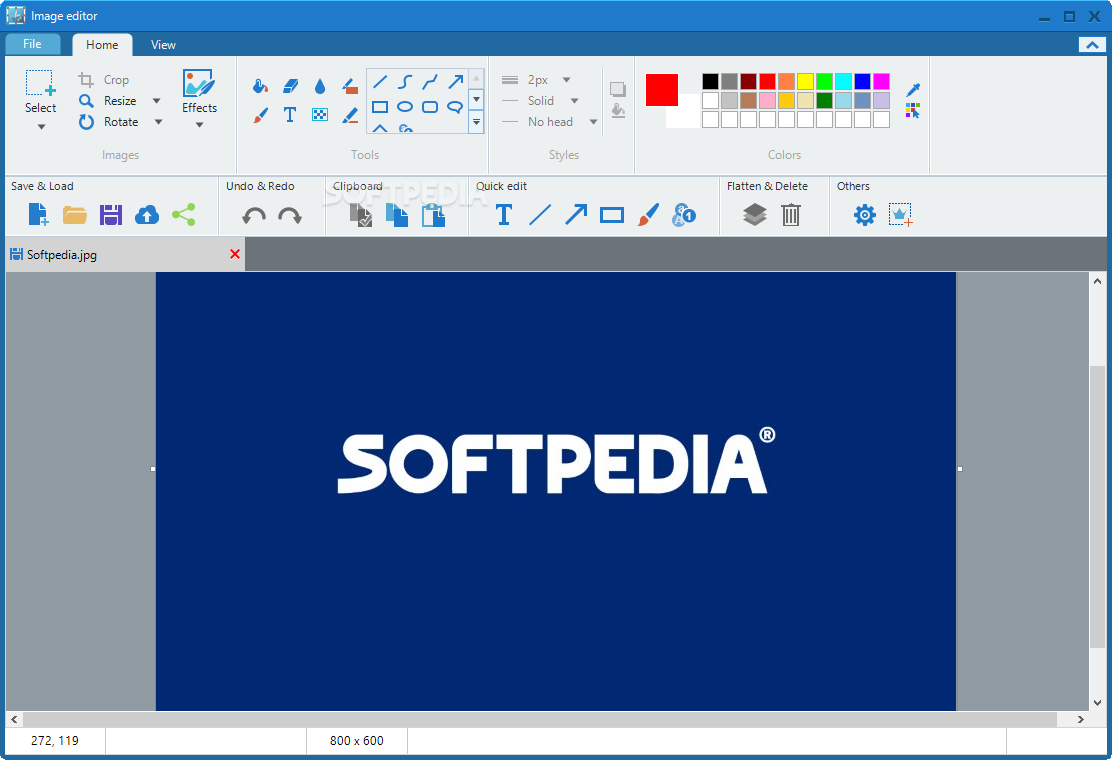Open the Solid line style dropdown
1112x760 pixels.
pyautogui.click(x=574, y=101)
